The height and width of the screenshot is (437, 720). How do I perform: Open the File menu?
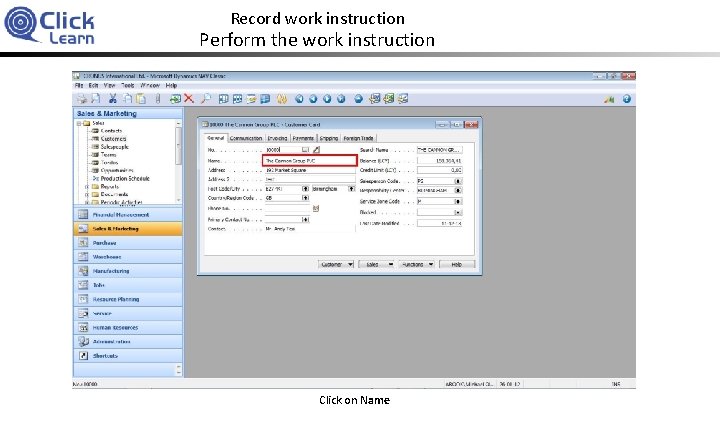pos(79,85)
